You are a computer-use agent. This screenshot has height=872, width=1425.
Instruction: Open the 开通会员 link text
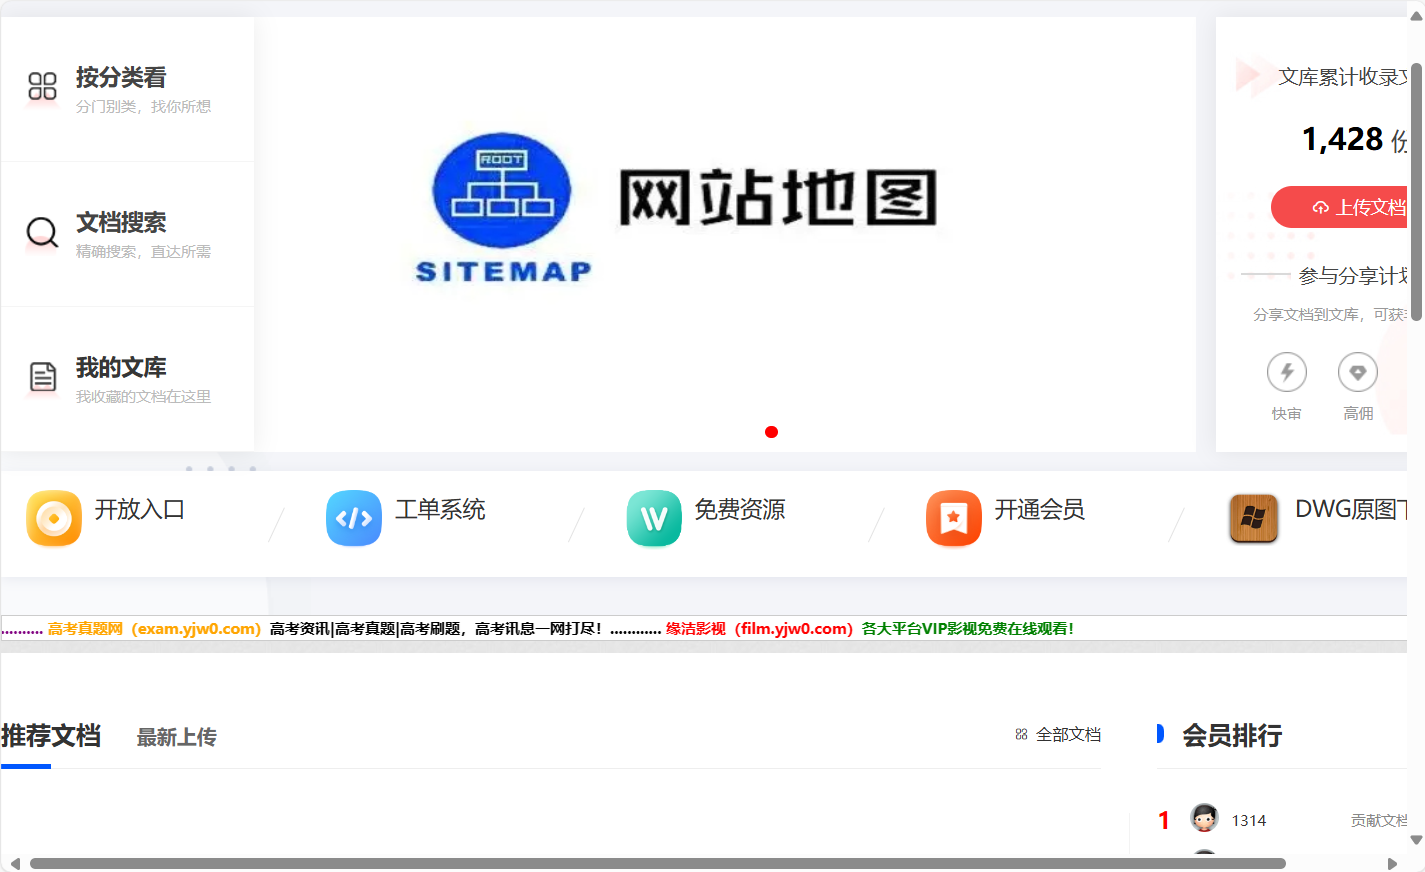tap(1040, 509)
